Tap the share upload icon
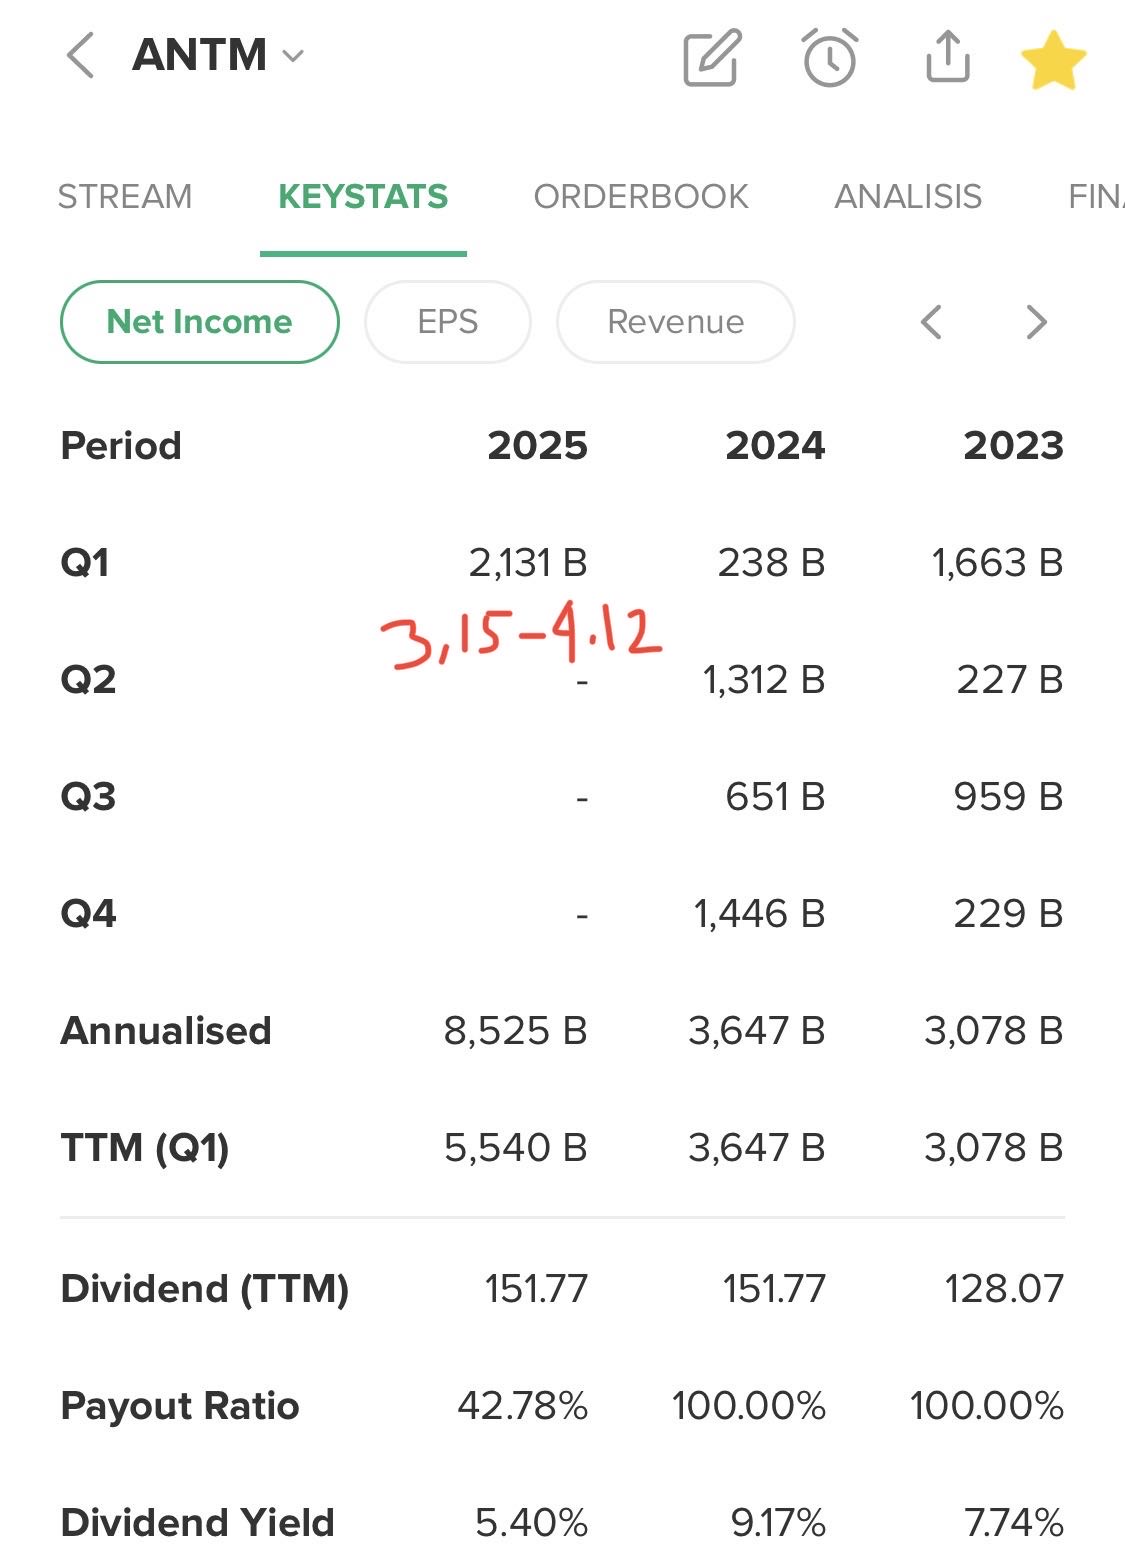Image resolution: width=1125 pixels, height=1567 pixels. (947, 57)
